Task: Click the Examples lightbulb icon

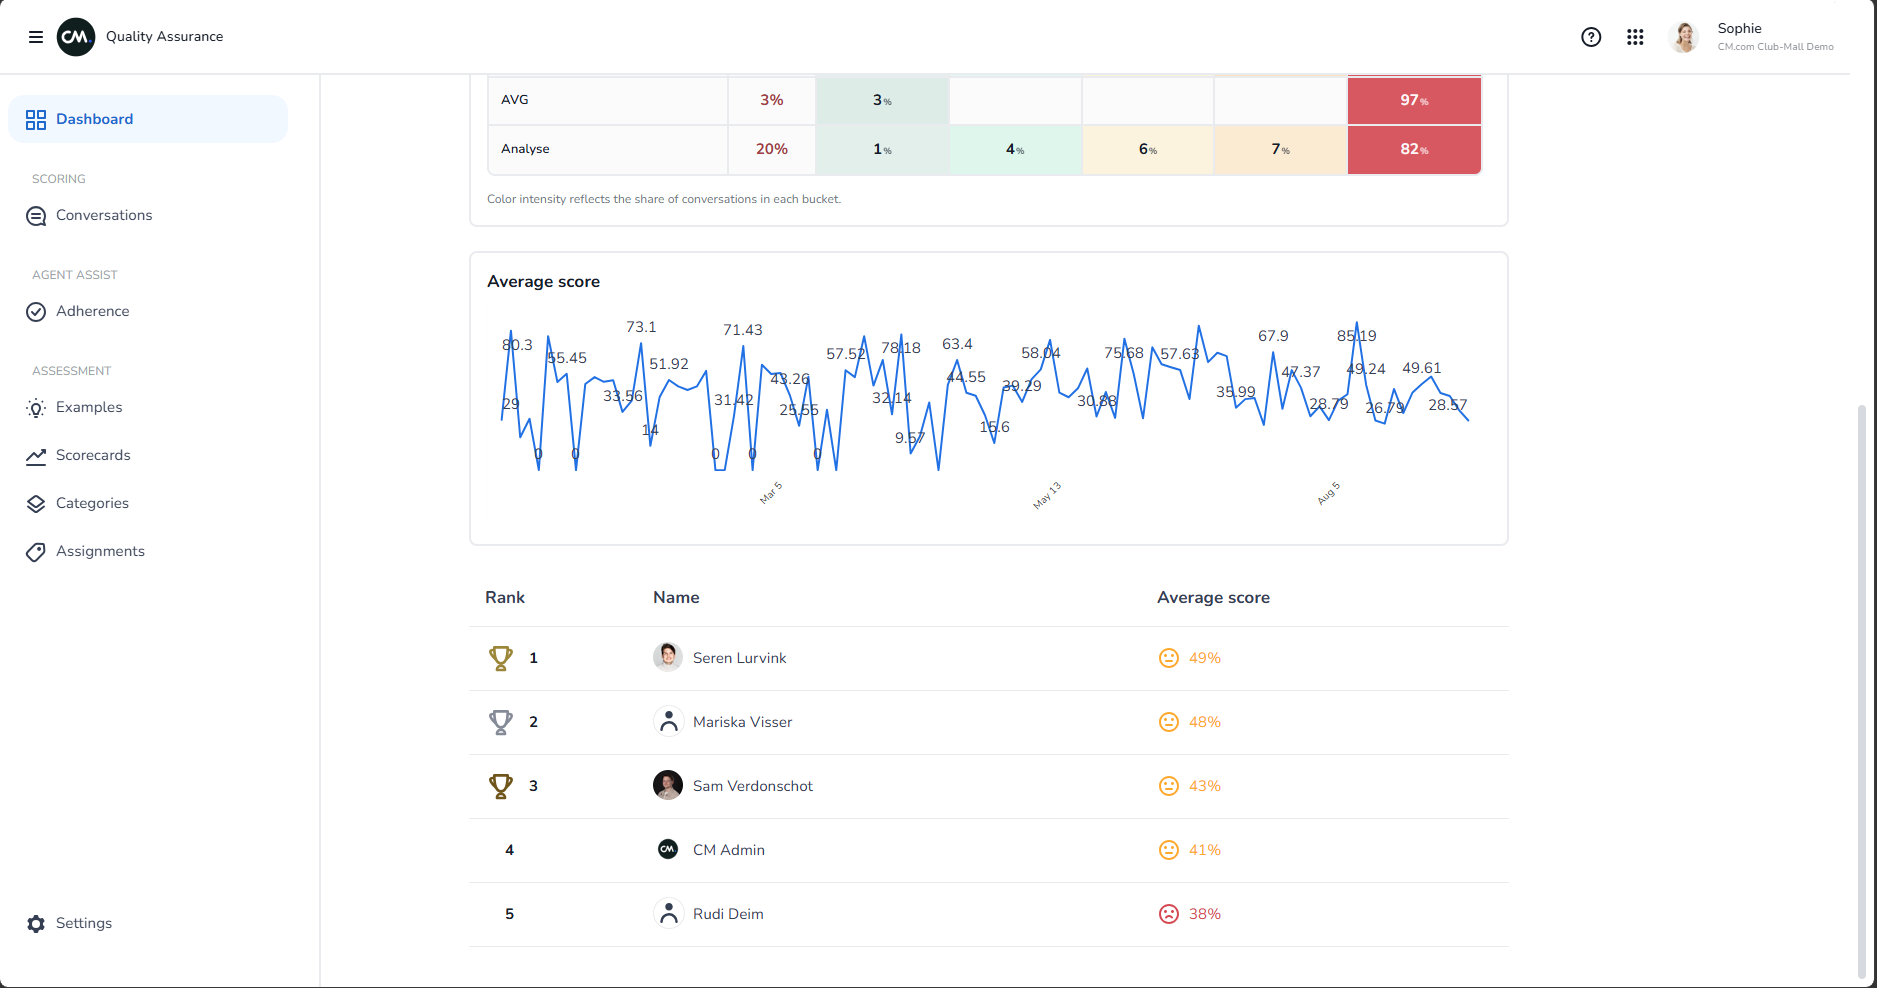Action: pyautogui.click(x=36, y=408)
